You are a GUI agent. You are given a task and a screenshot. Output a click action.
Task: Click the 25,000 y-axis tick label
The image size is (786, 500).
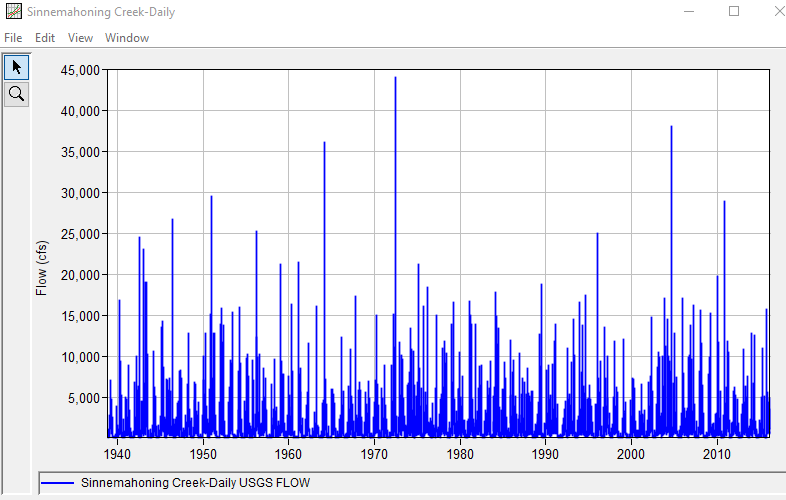point(80,235)
